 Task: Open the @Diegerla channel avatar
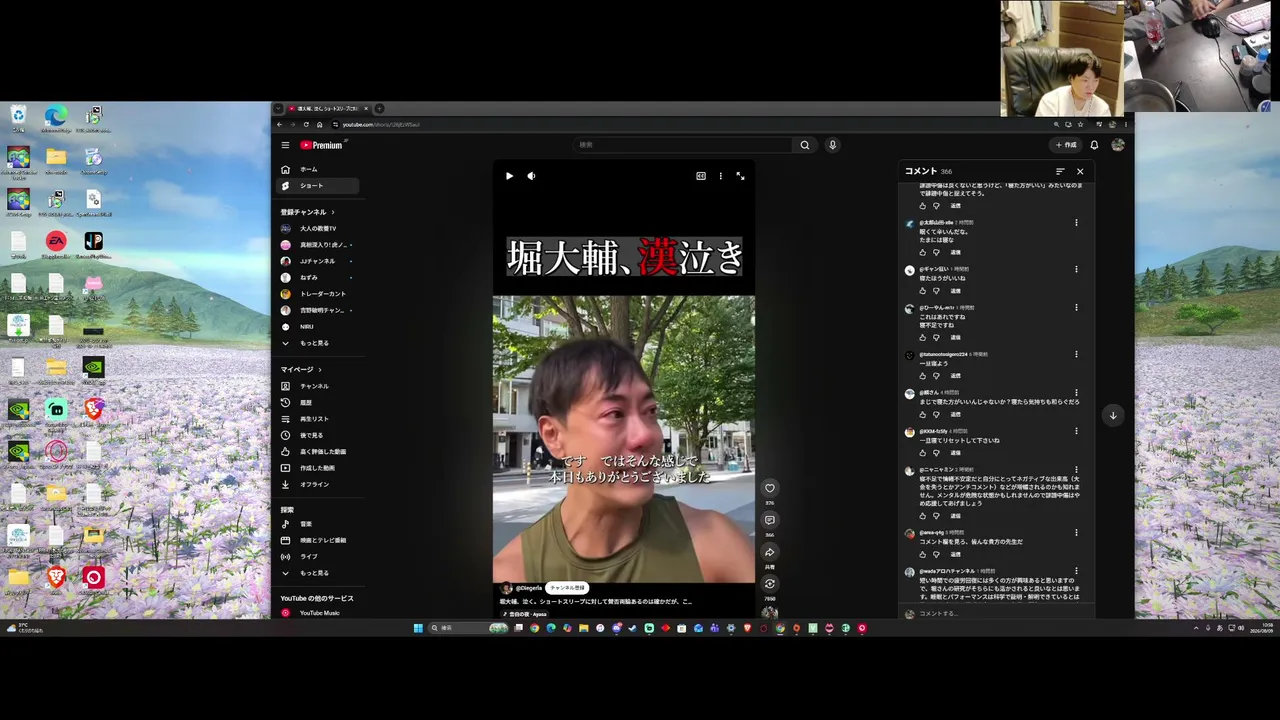[x=506, y=588]
